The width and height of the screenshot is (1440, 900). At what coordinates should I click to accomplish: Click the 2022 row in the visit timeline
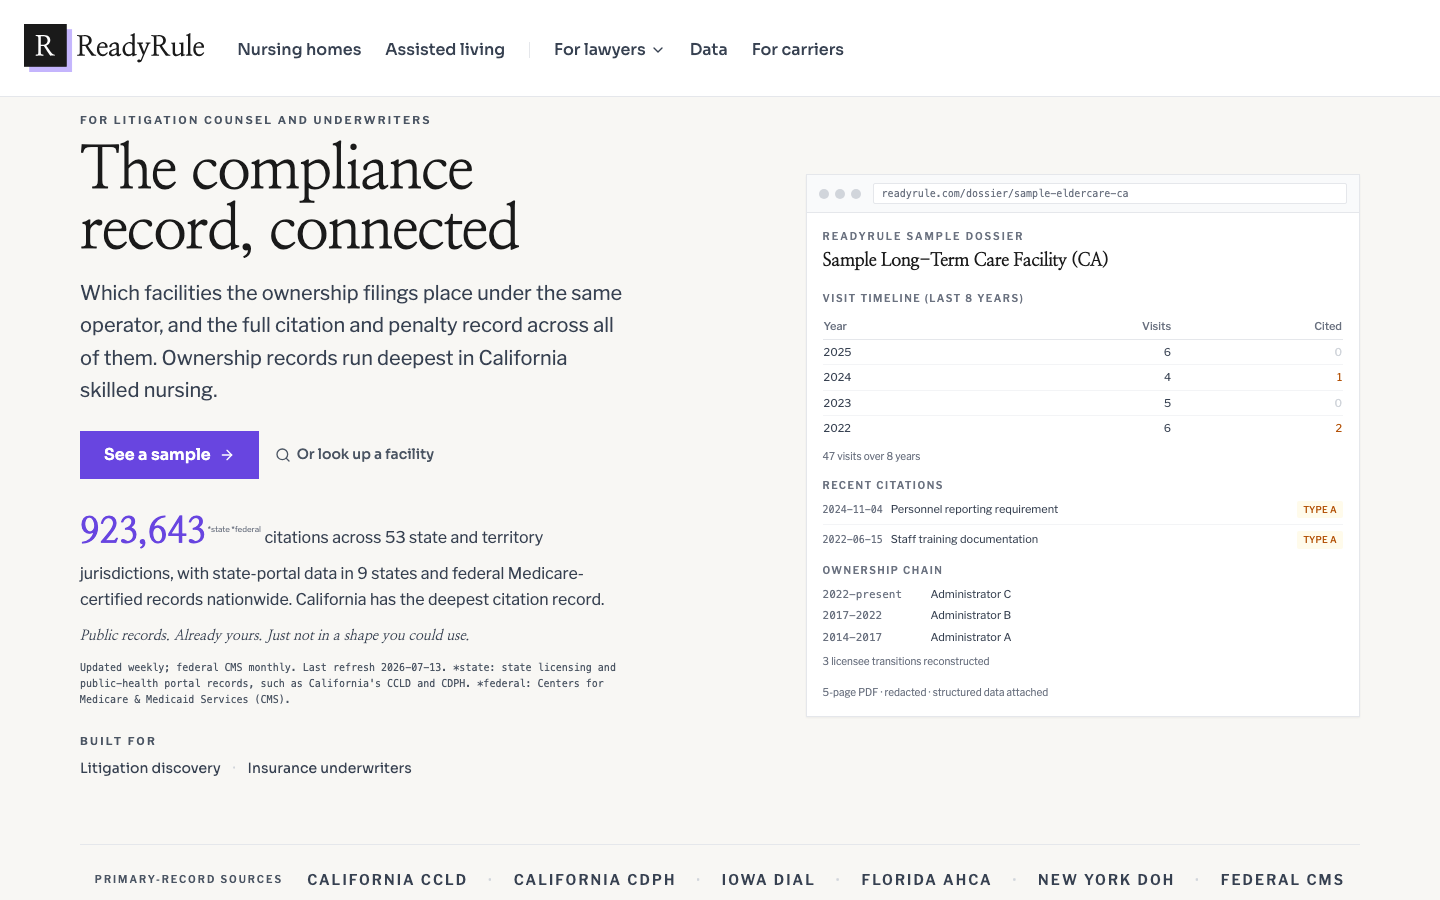[1082, 428]
